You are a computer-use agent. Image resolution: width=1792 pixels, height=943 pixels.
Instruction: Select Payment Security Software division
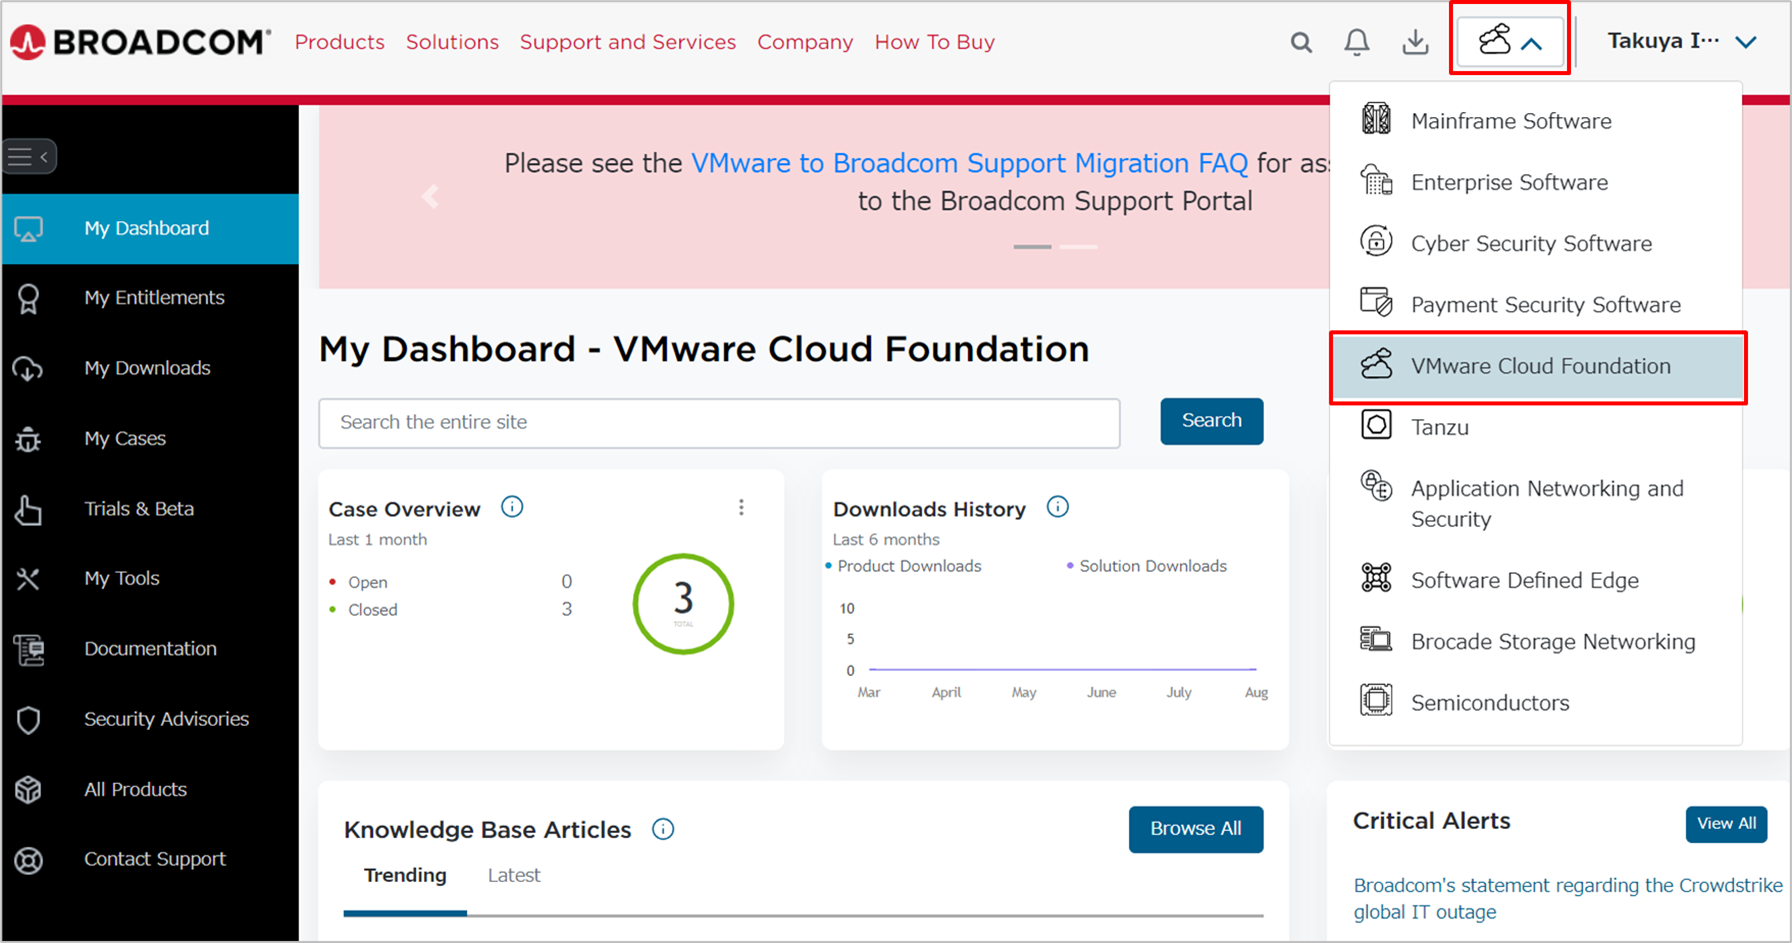(1536, 304)
